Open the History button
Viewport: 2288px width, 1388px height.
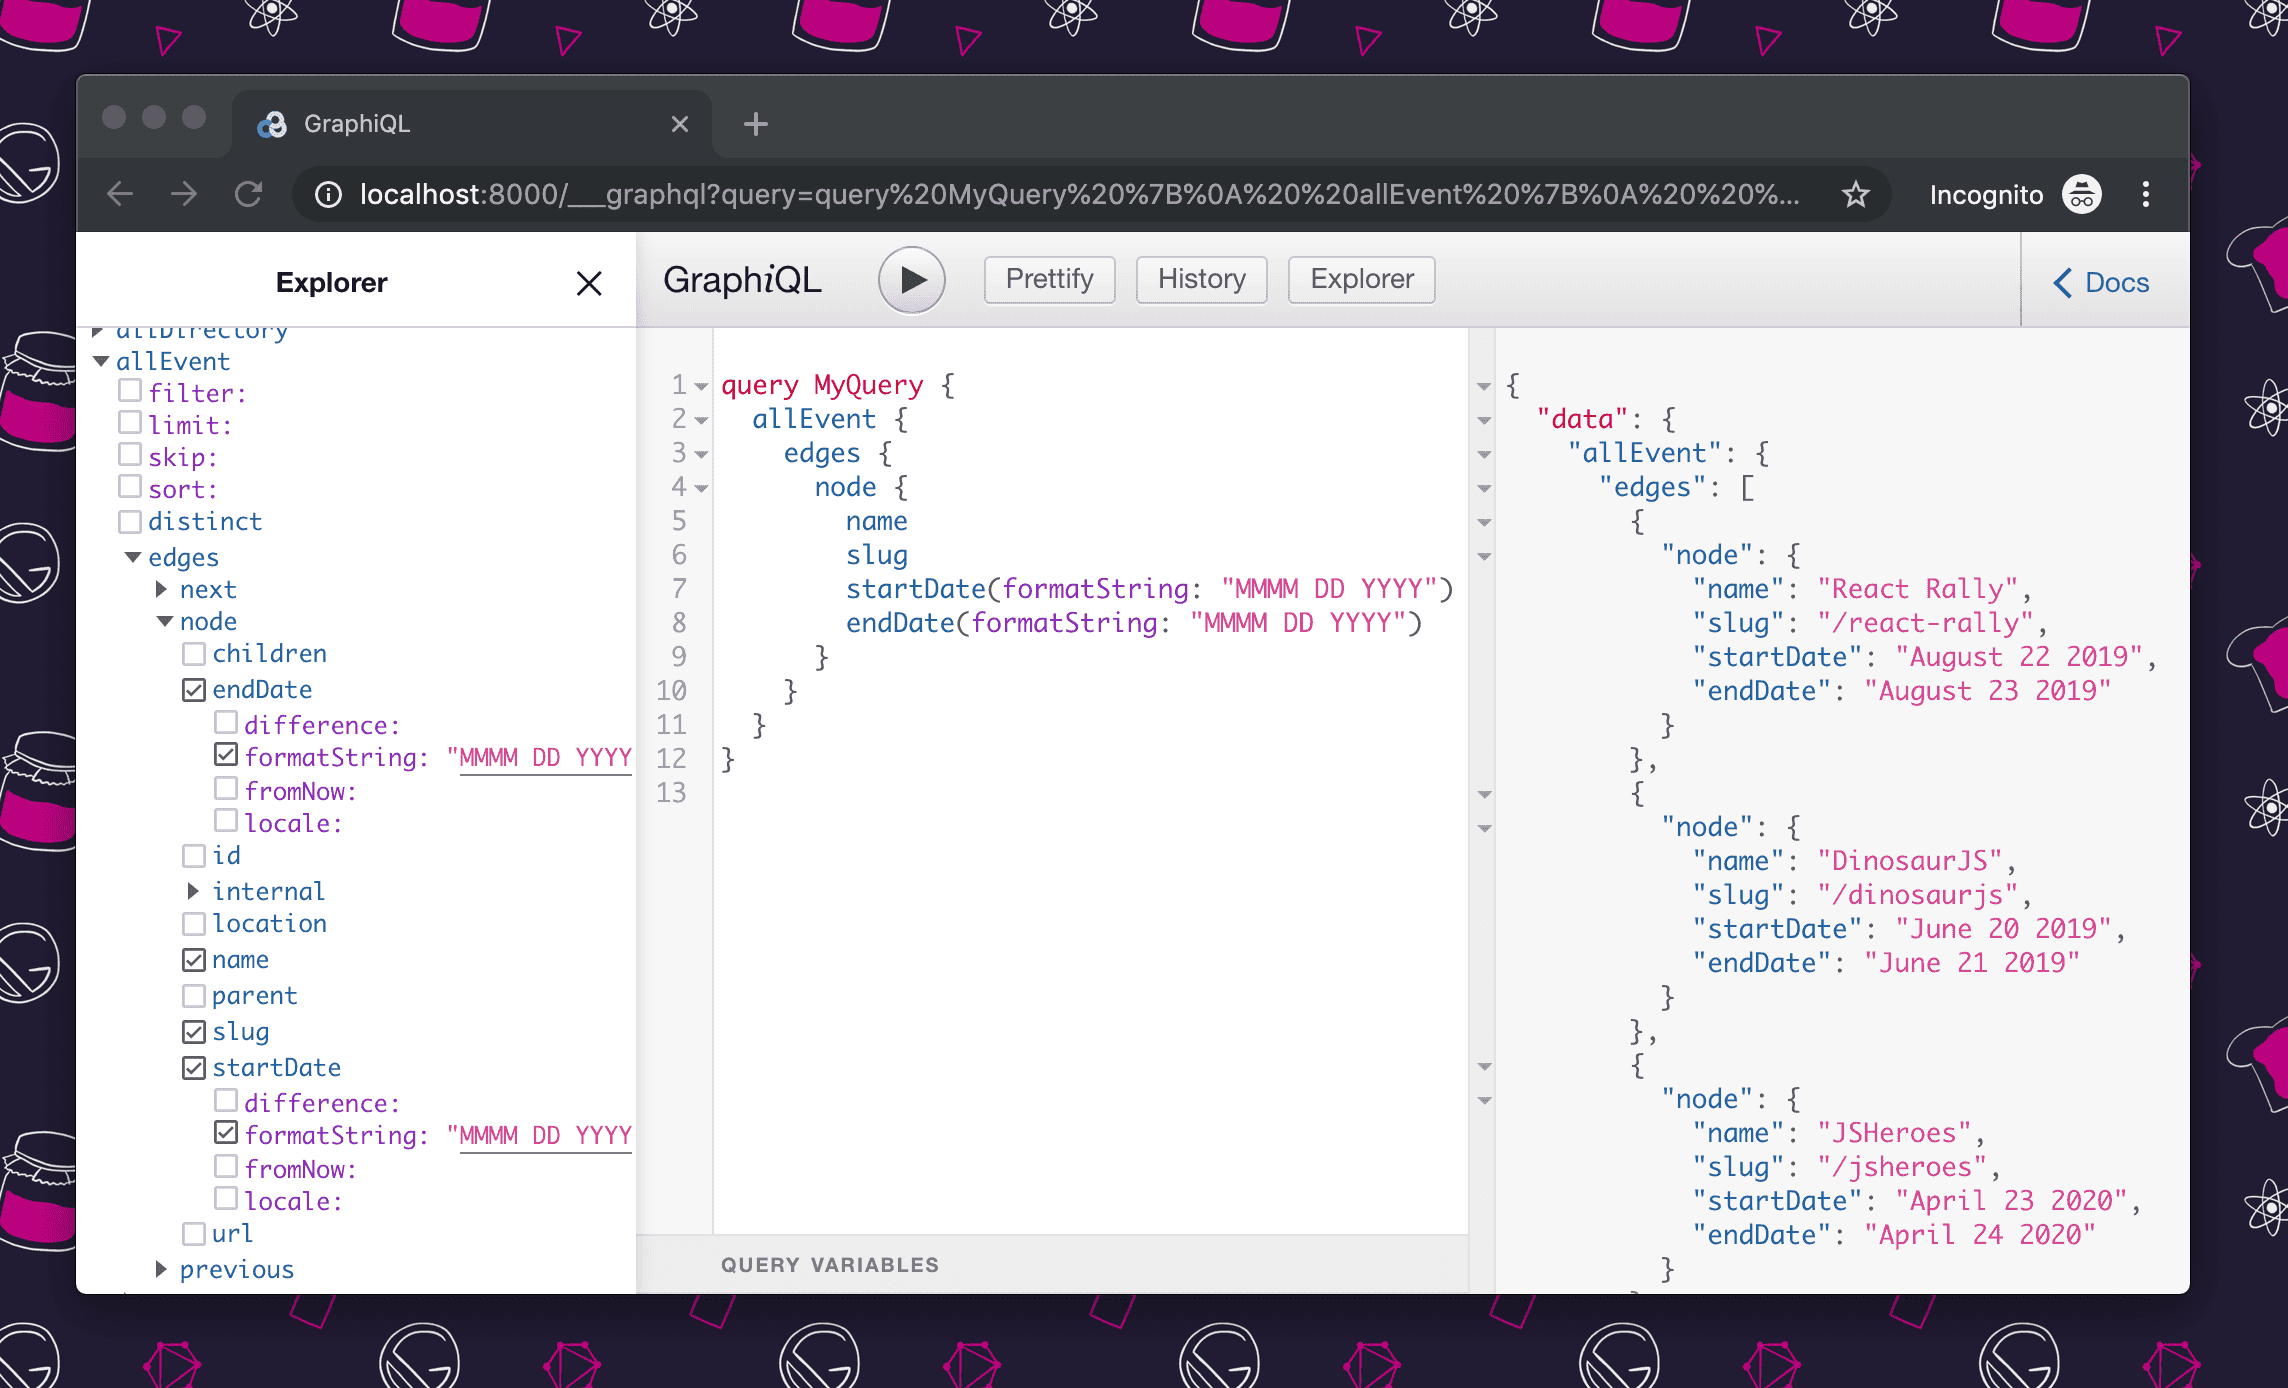pyautogui.click(x=1201, y=279)
